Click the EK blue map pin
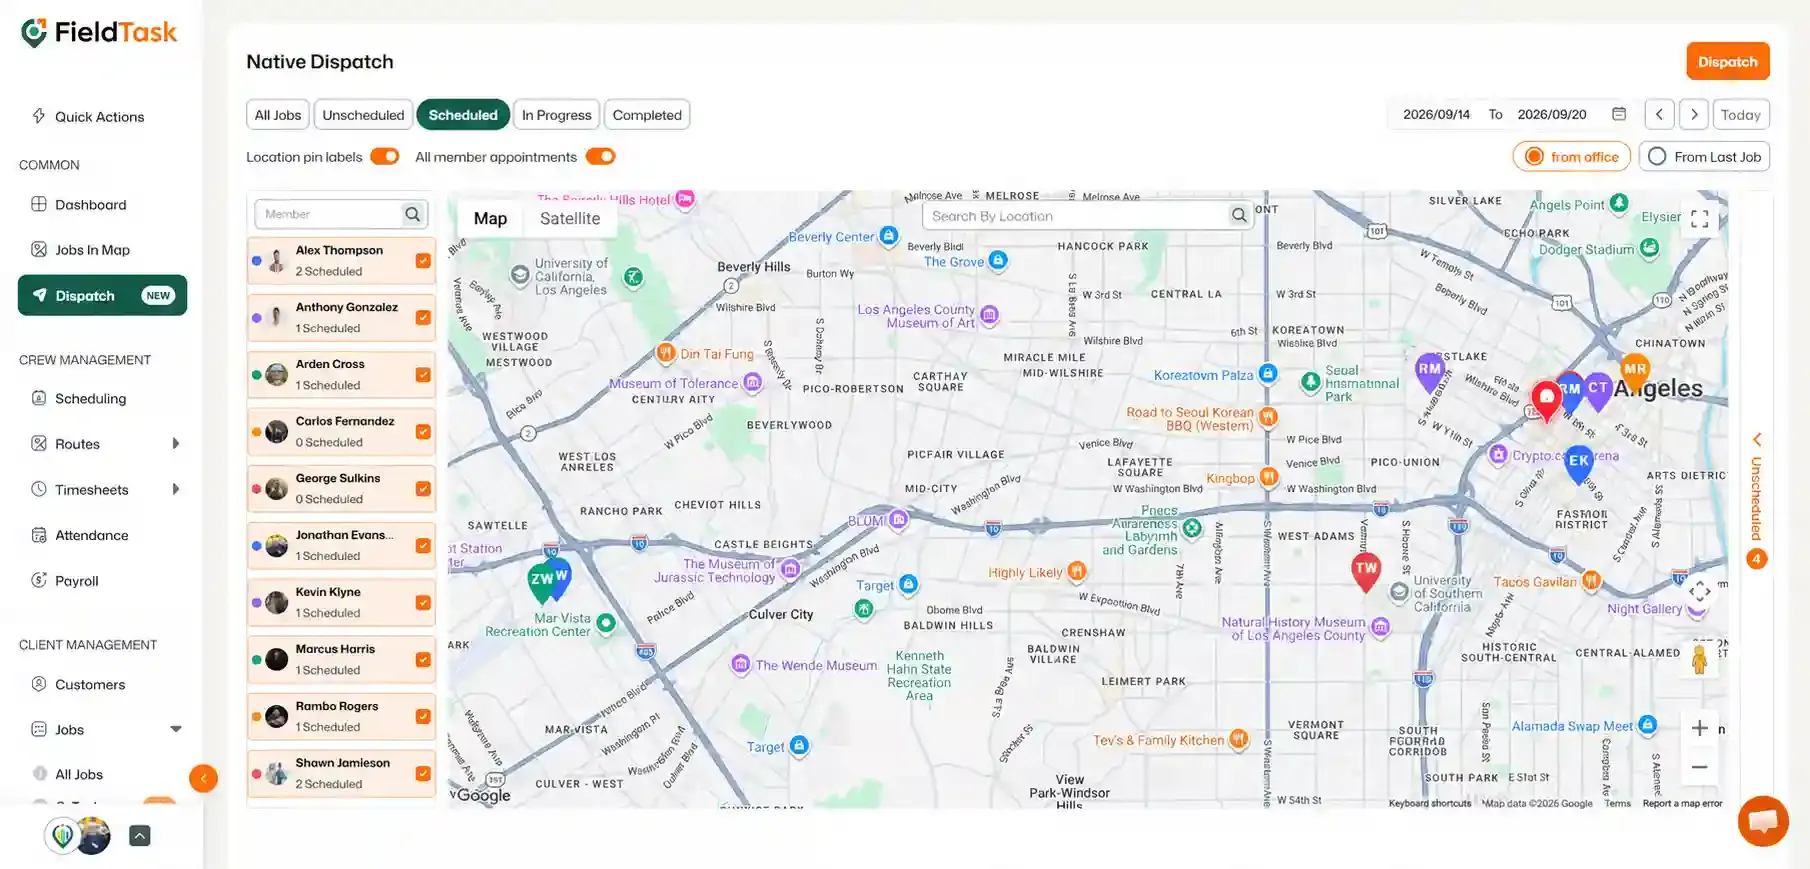1810x869 pixels. [x=1579, y=464]
